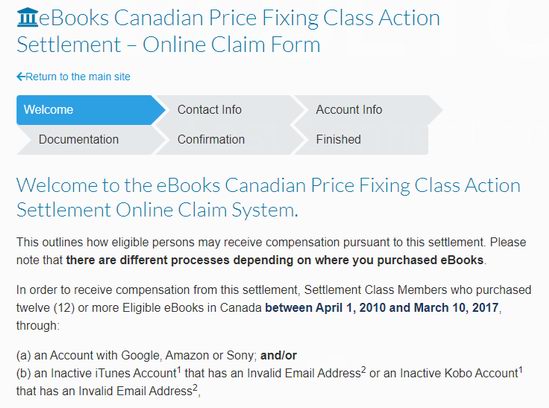
Task: Click the Google, Amazon or Sony account line
Action: click(157, 355)
